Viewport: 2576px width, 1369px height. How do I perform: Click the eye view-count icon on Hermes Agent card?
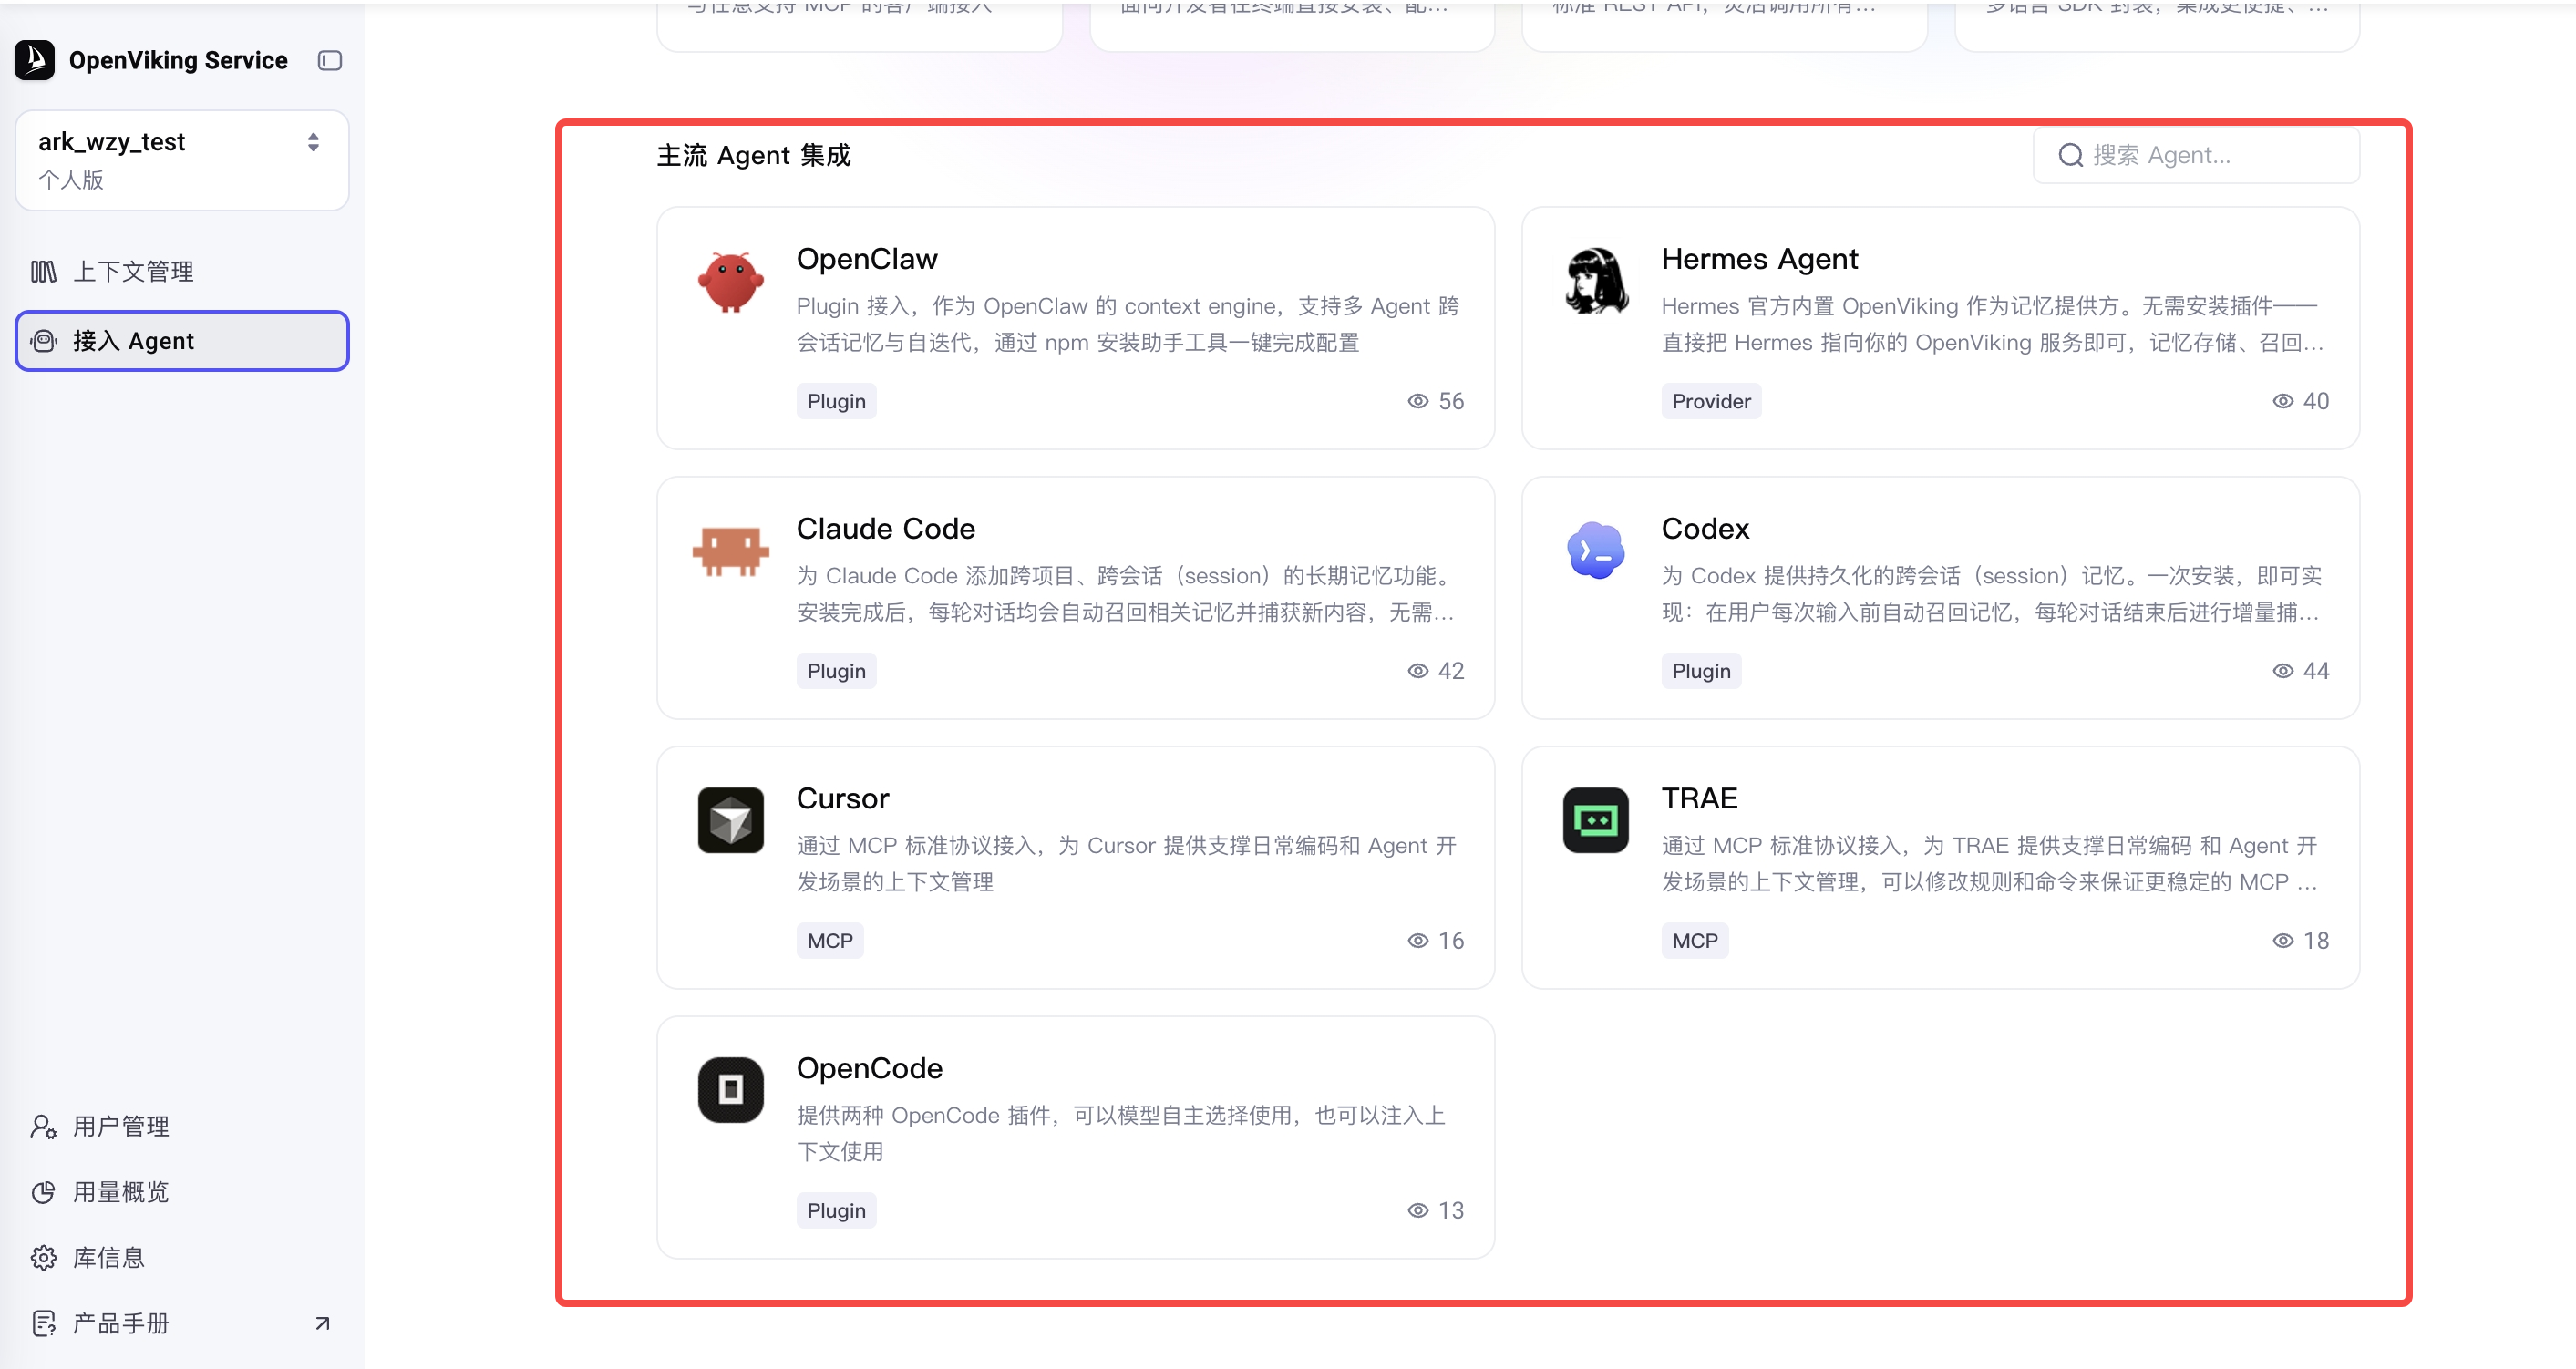tap(2283, 401)
